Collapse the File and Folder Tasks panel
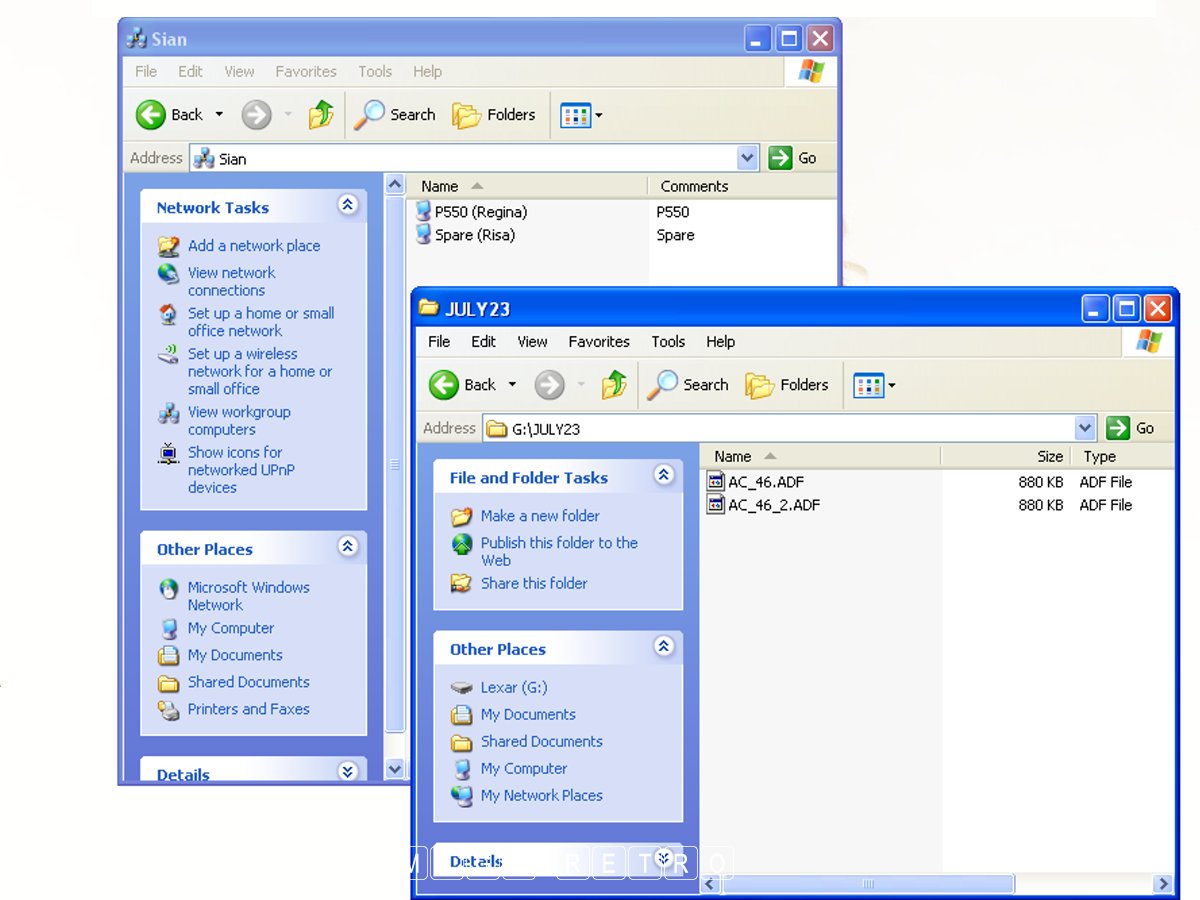The image size is (1200, 900). point(664,476)
